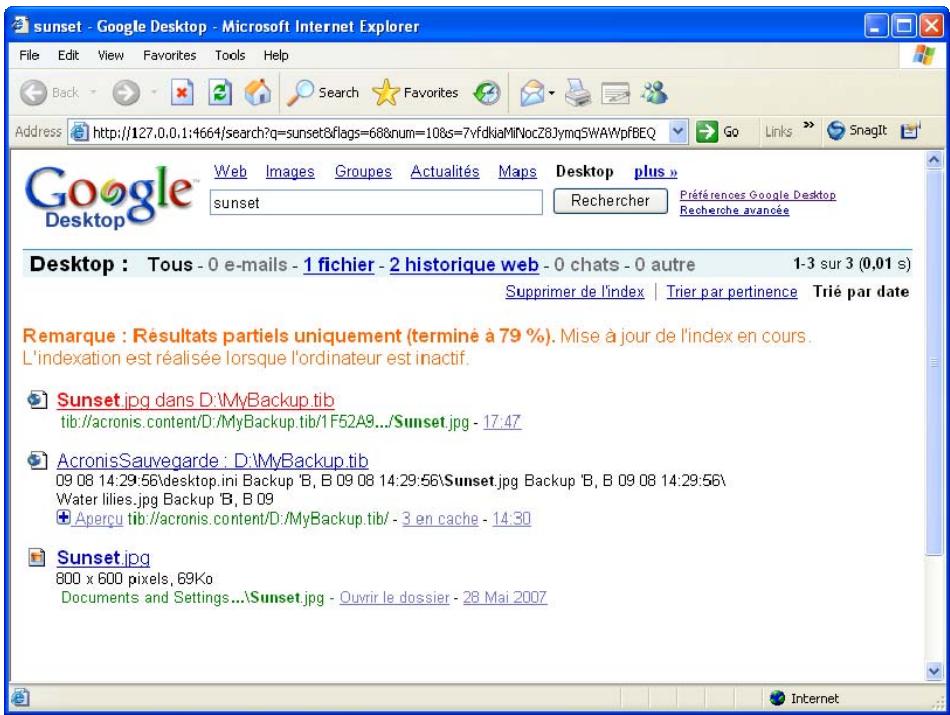Image resolution: width=950 pixels, height=715 pixels.
Task: Click the Internet zone globe icon
Action: click(777, 698)
